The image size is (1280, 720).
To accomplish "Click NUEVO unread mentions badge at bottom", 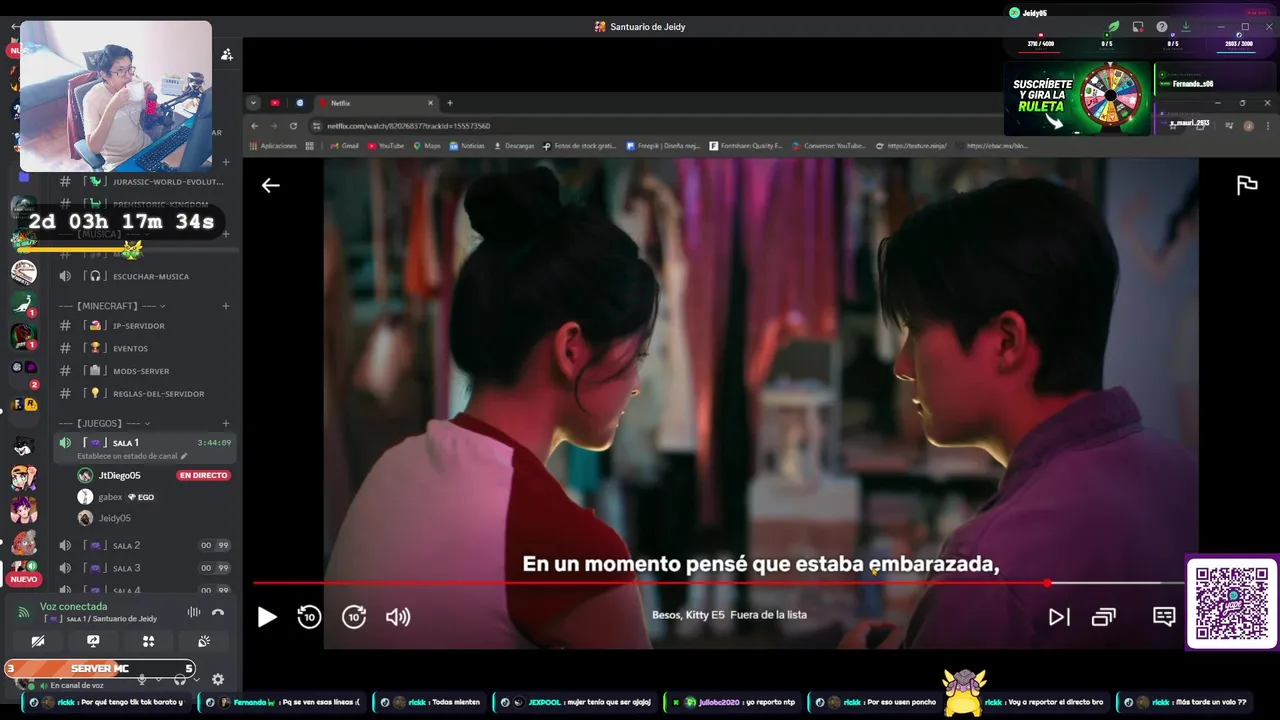I will [x=24, y=579].
